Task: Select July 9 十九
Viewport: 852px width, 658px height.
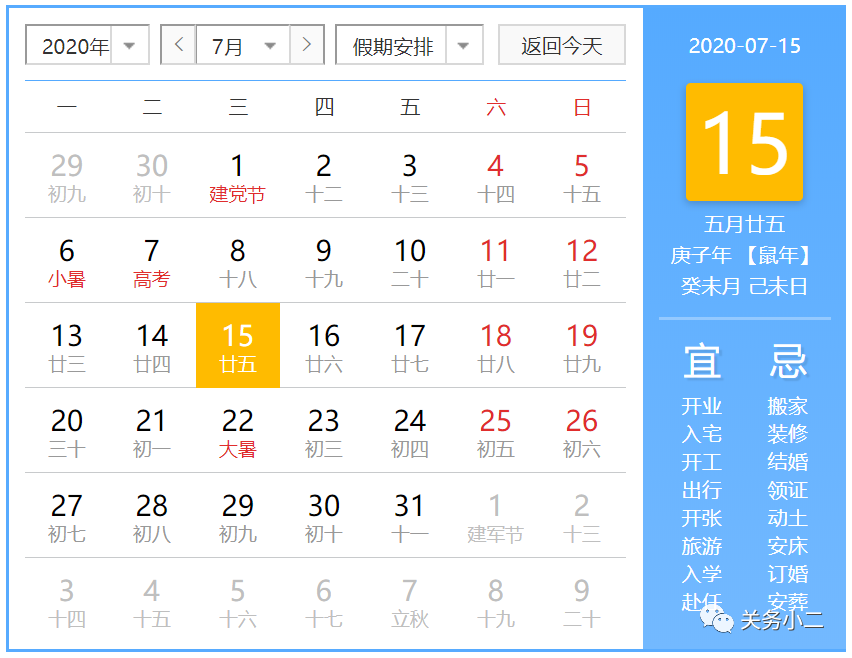Action: tap(324, 261)
